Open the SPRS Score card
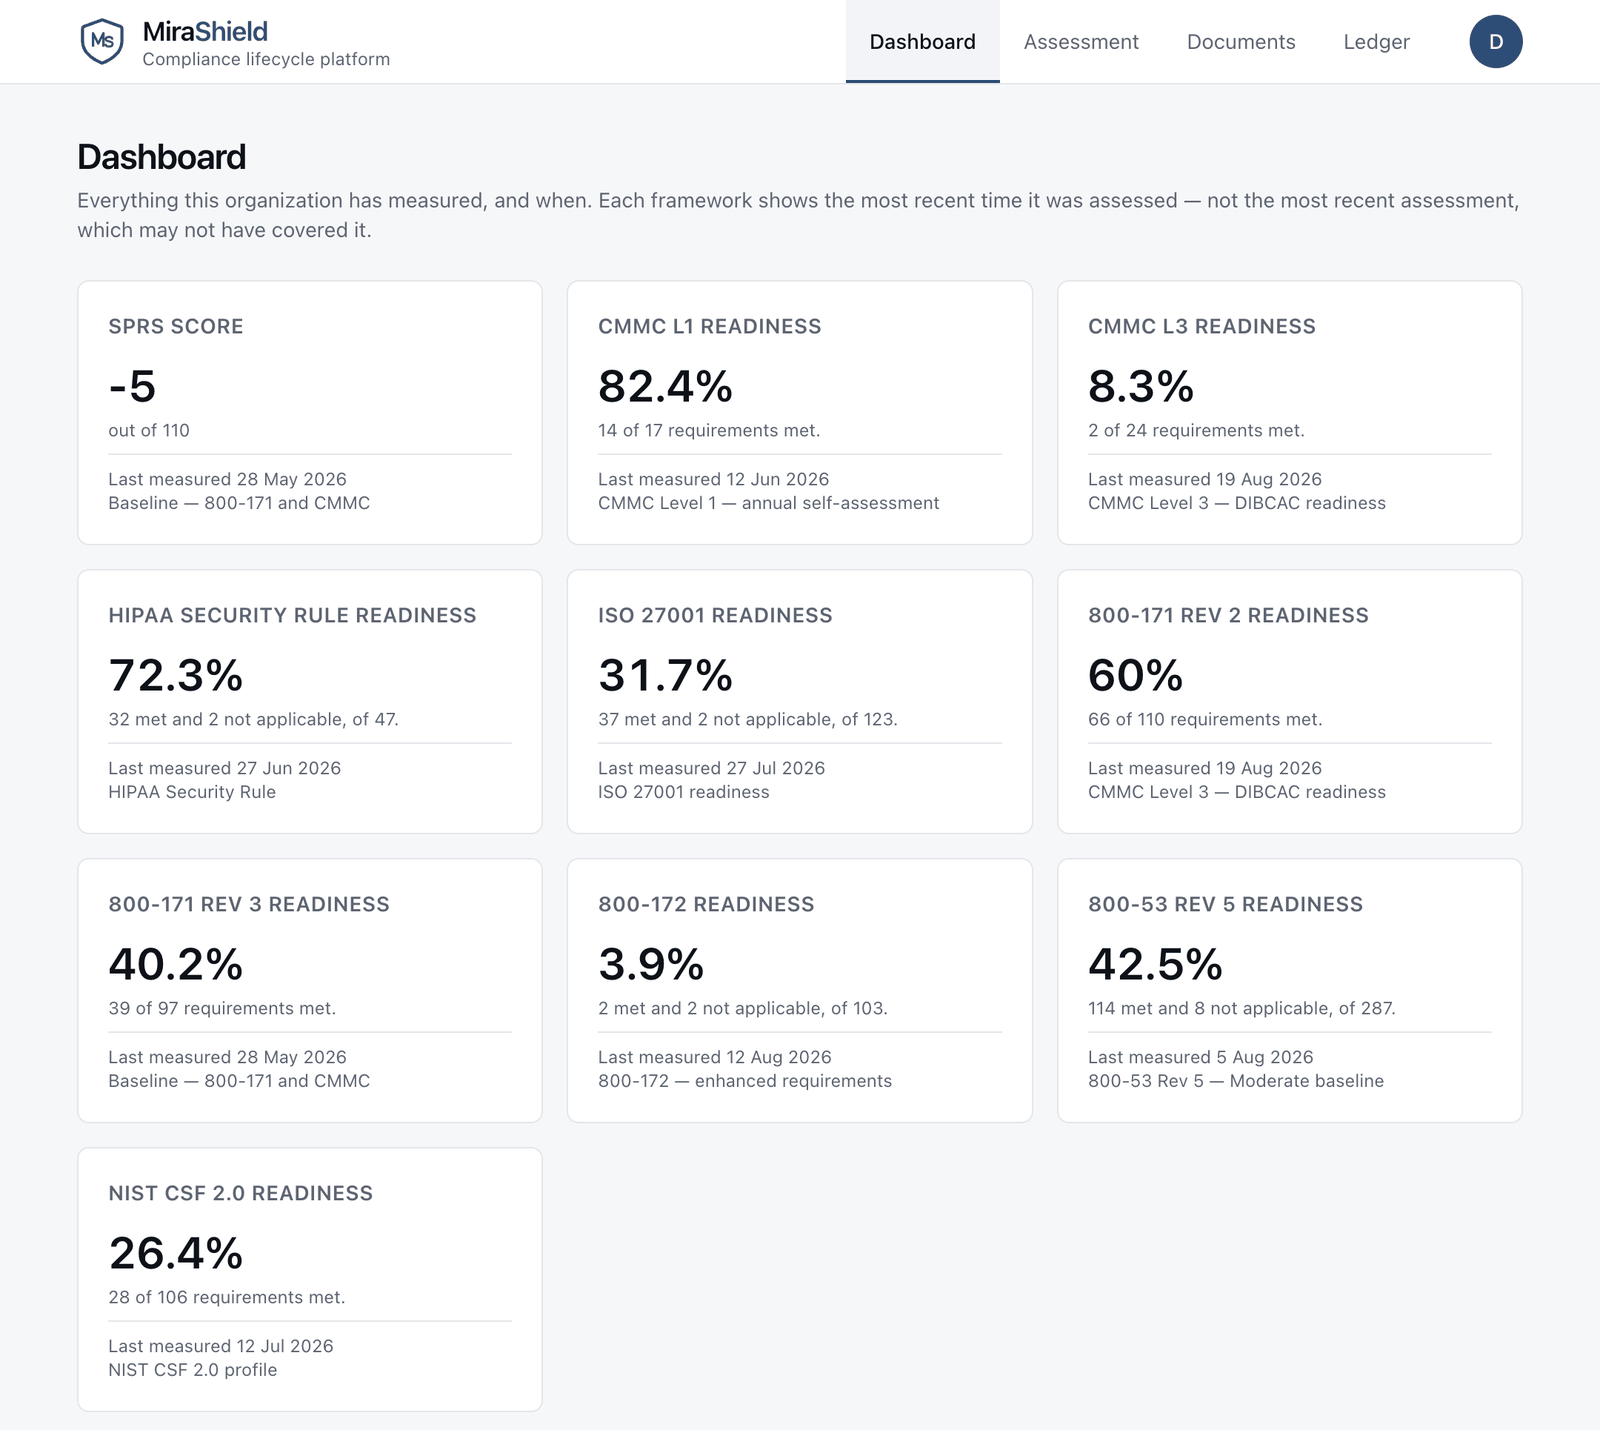The image size is (1600, 1430). [x=310, y=413]
